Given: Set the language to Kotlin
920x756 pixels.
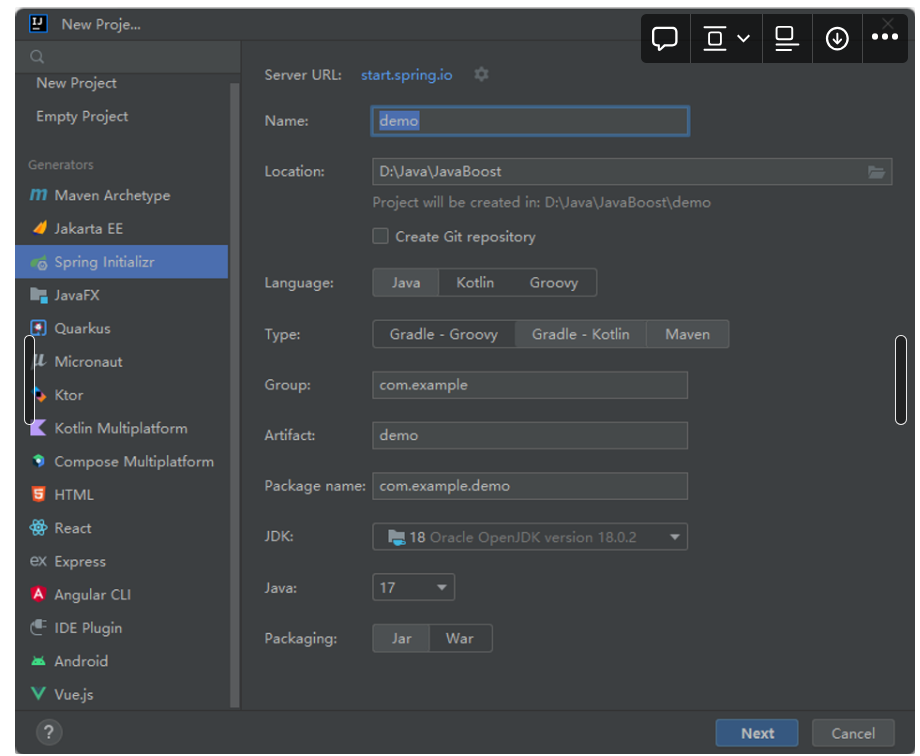Looking at the screenshot, I should (x=475, y=283).
